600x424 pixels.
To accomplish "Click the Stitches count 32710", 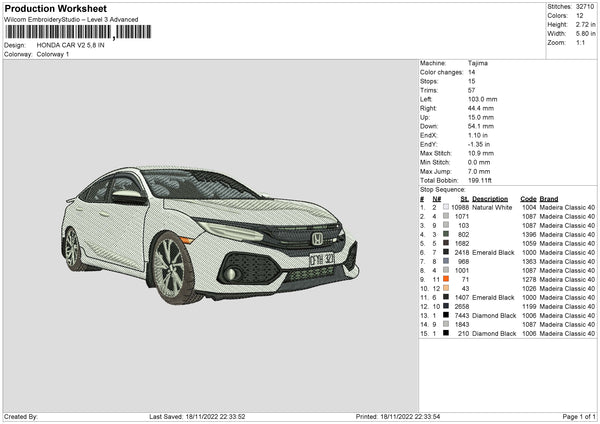I will tap(585, 7).
